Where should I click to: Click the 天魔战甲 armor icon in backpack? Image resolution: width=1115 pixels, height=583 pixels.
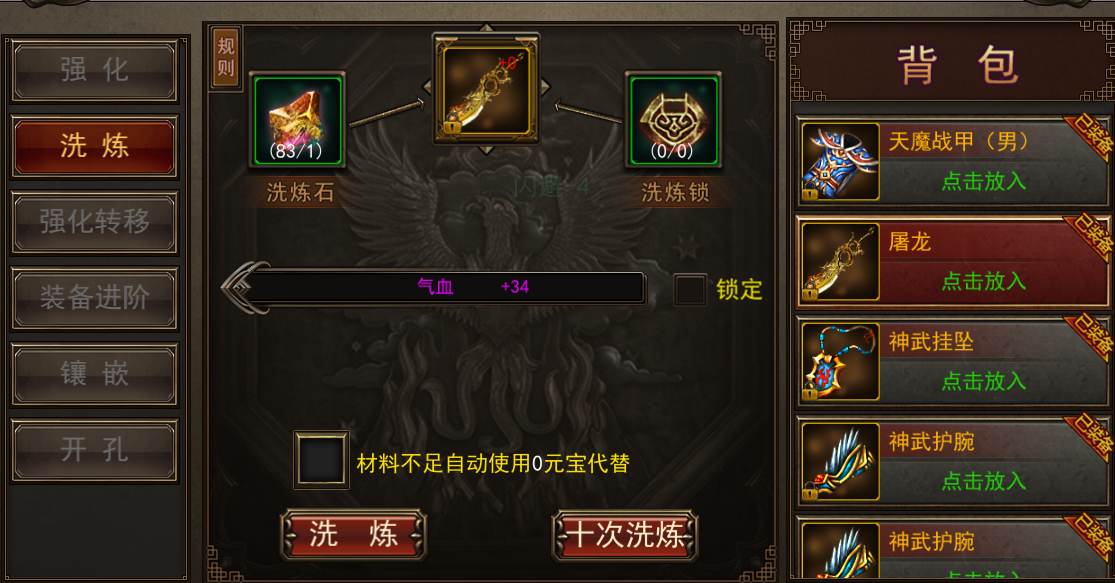(840, 161)
